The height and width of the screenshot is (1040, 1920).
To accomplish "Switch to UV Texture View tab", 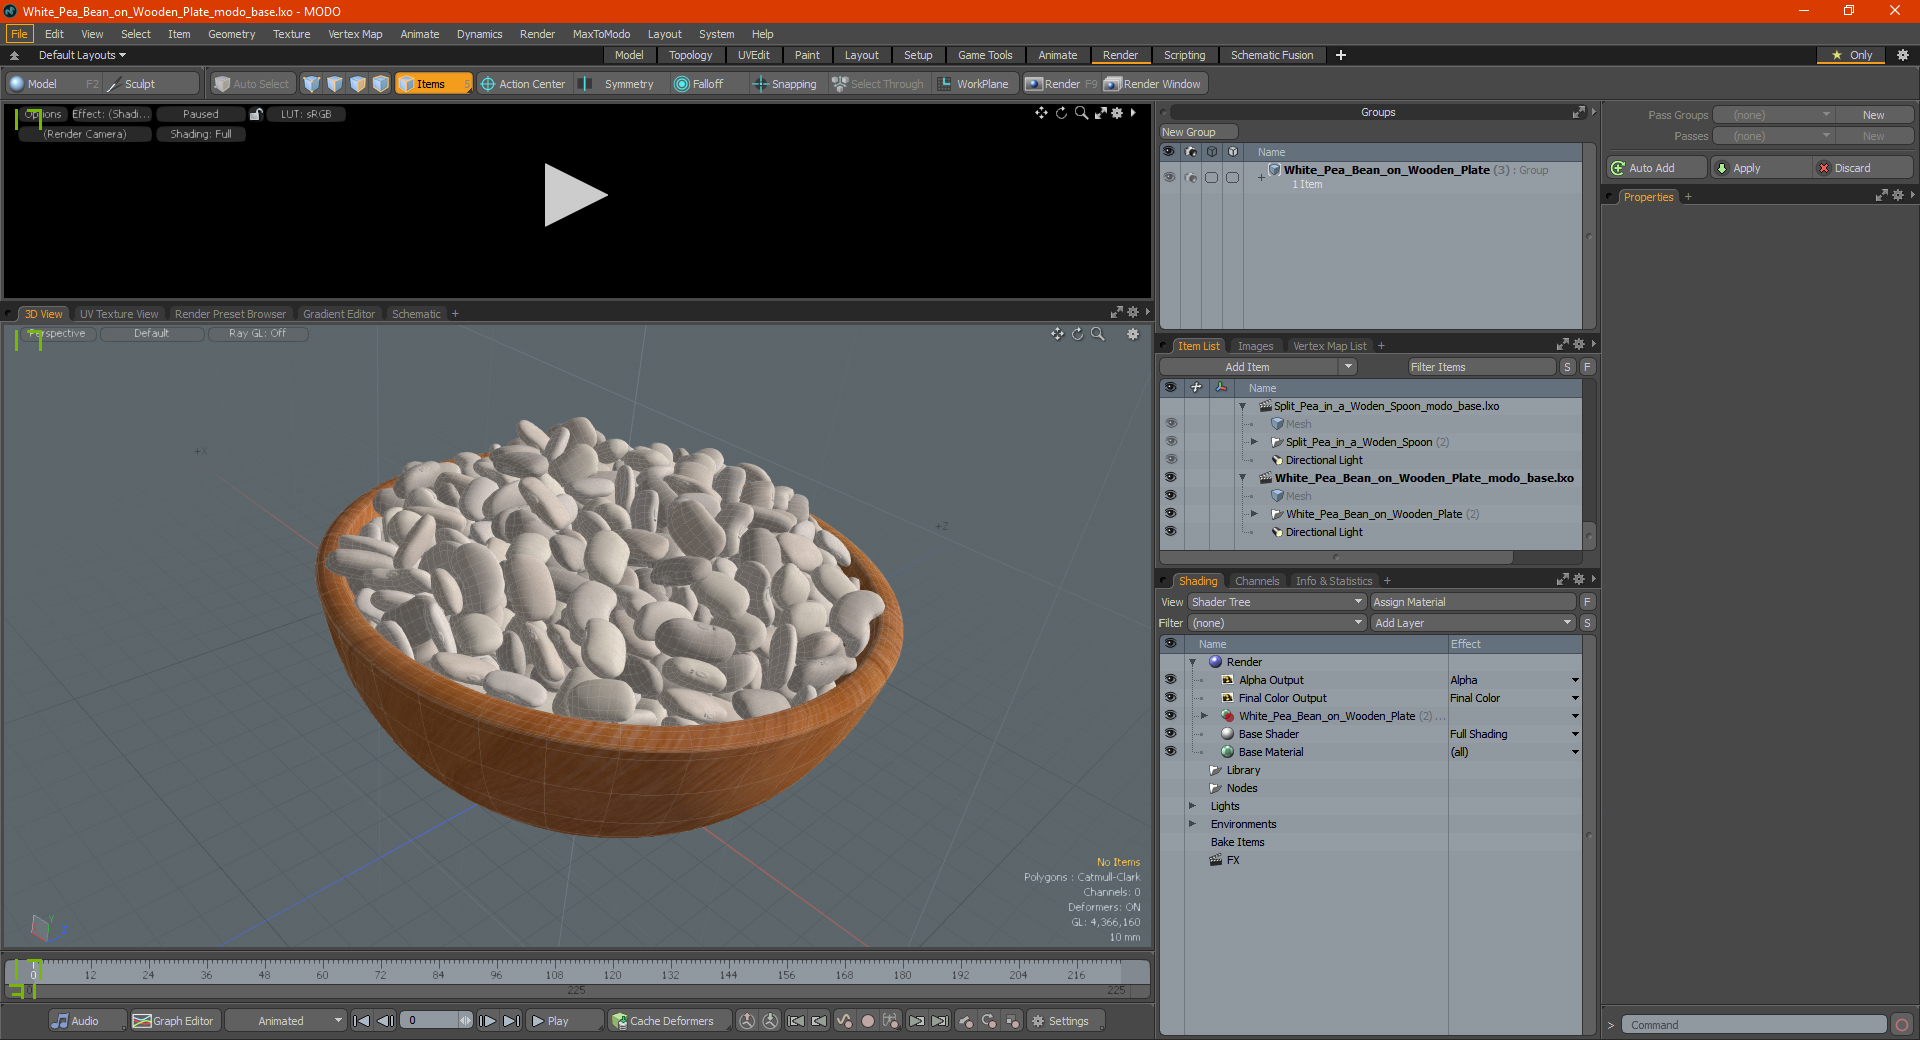I will pyautogui.click(x=118, y=314).
